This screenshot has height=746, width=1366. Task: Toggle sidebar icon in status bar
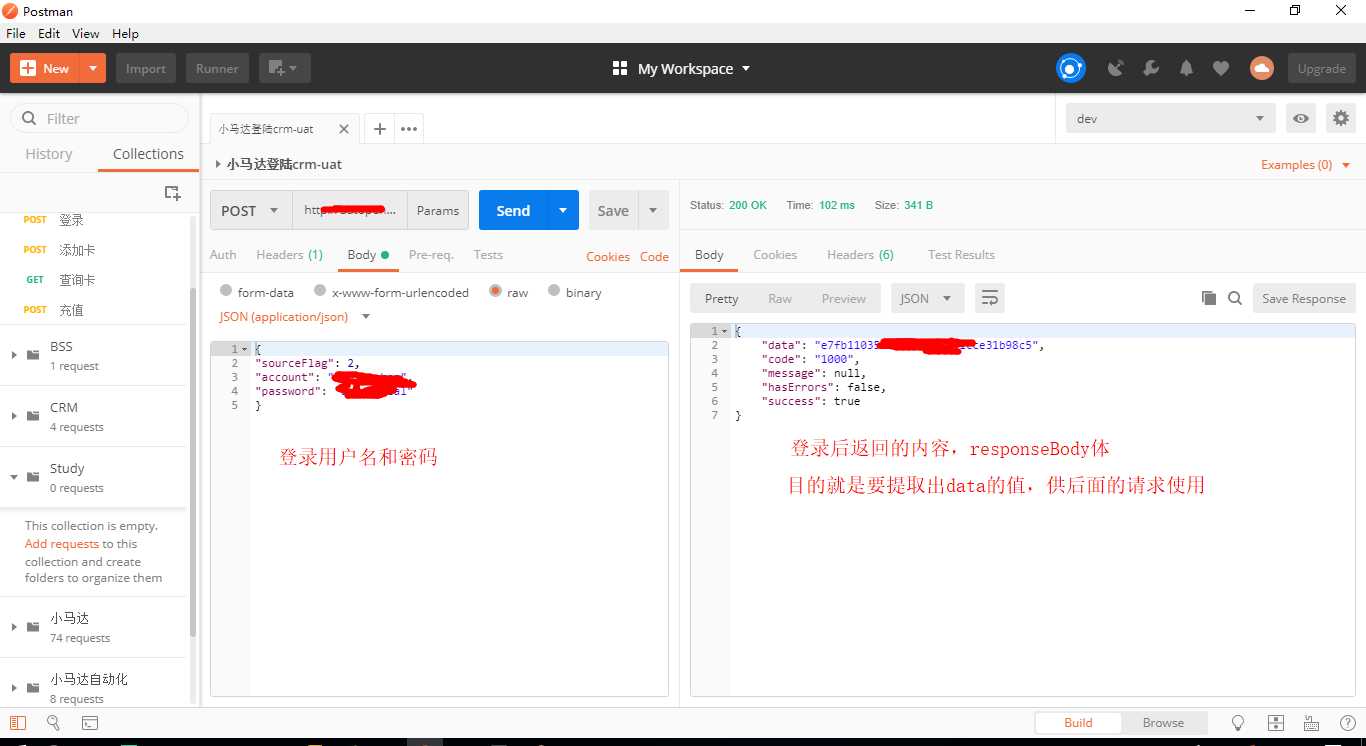pyautogui.click(x=17, y=722)
